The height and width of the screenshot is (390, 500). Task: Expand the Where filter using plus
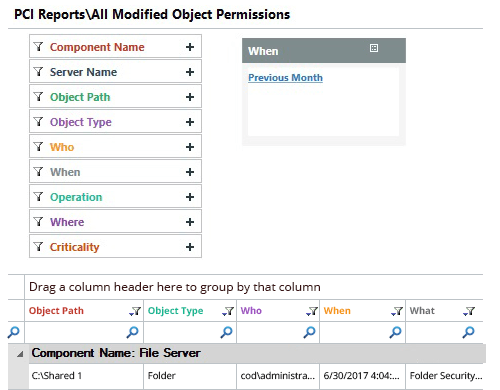(x=190, y=222)
